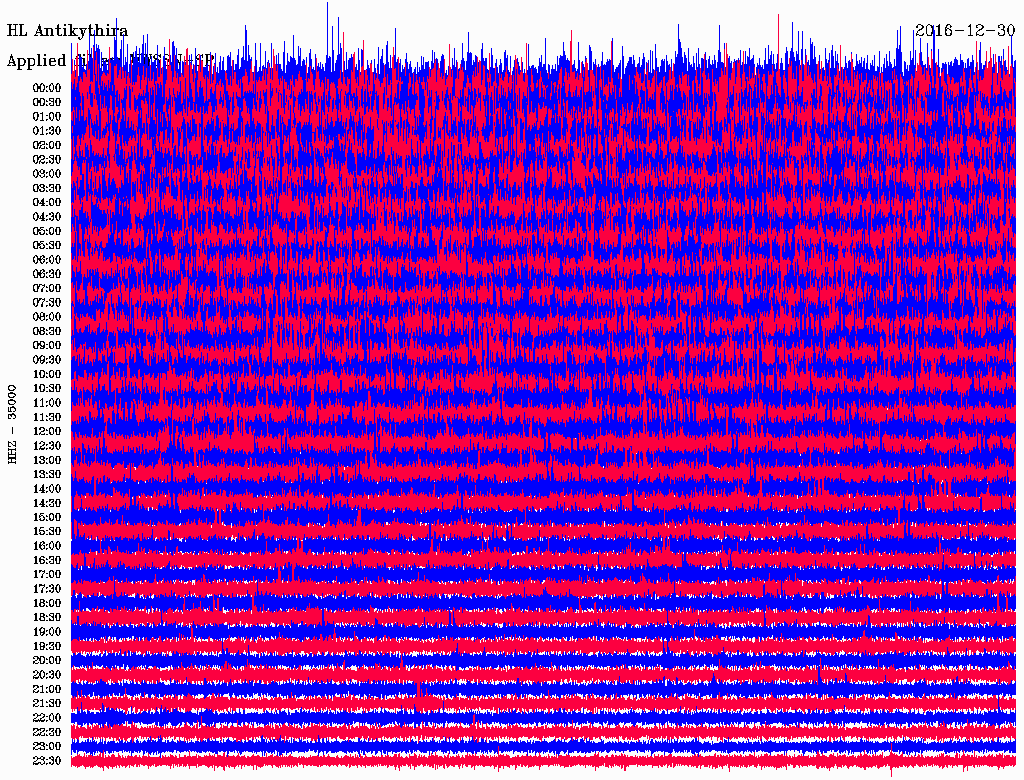
Task: Select the 01:30 time label
Action: 46,131
